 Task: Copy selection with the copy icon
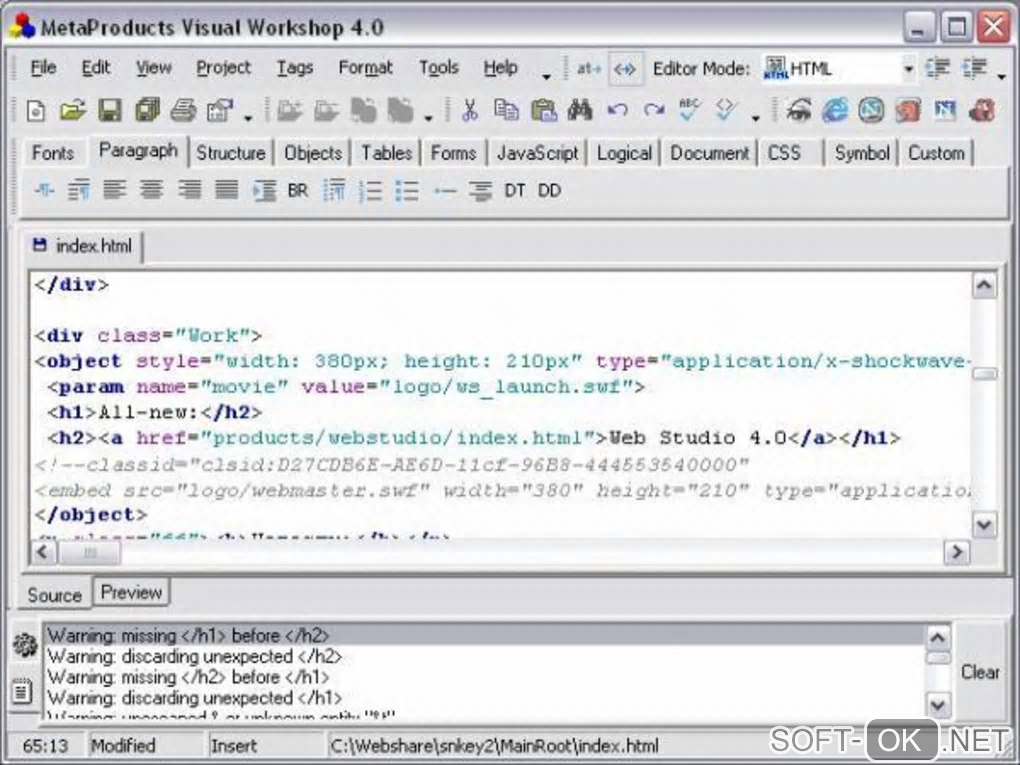pos(505,111)
